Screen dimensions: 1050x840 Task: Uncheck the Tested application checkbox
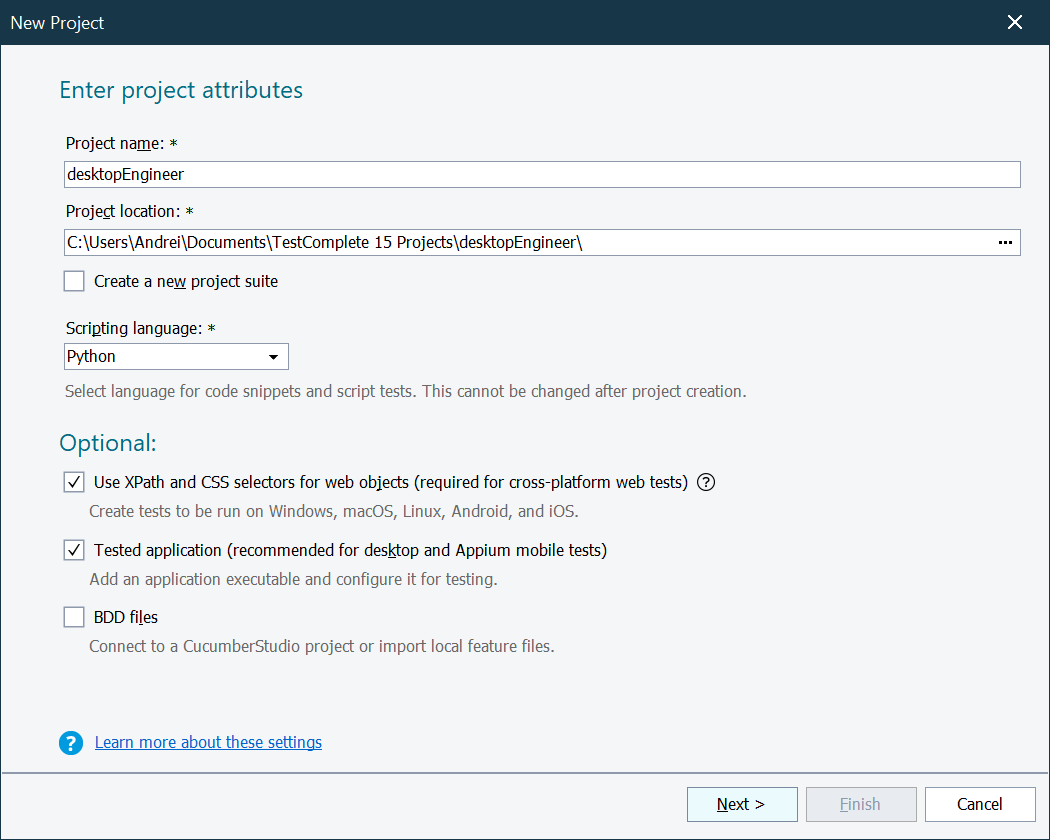click(x=74, y=550)
